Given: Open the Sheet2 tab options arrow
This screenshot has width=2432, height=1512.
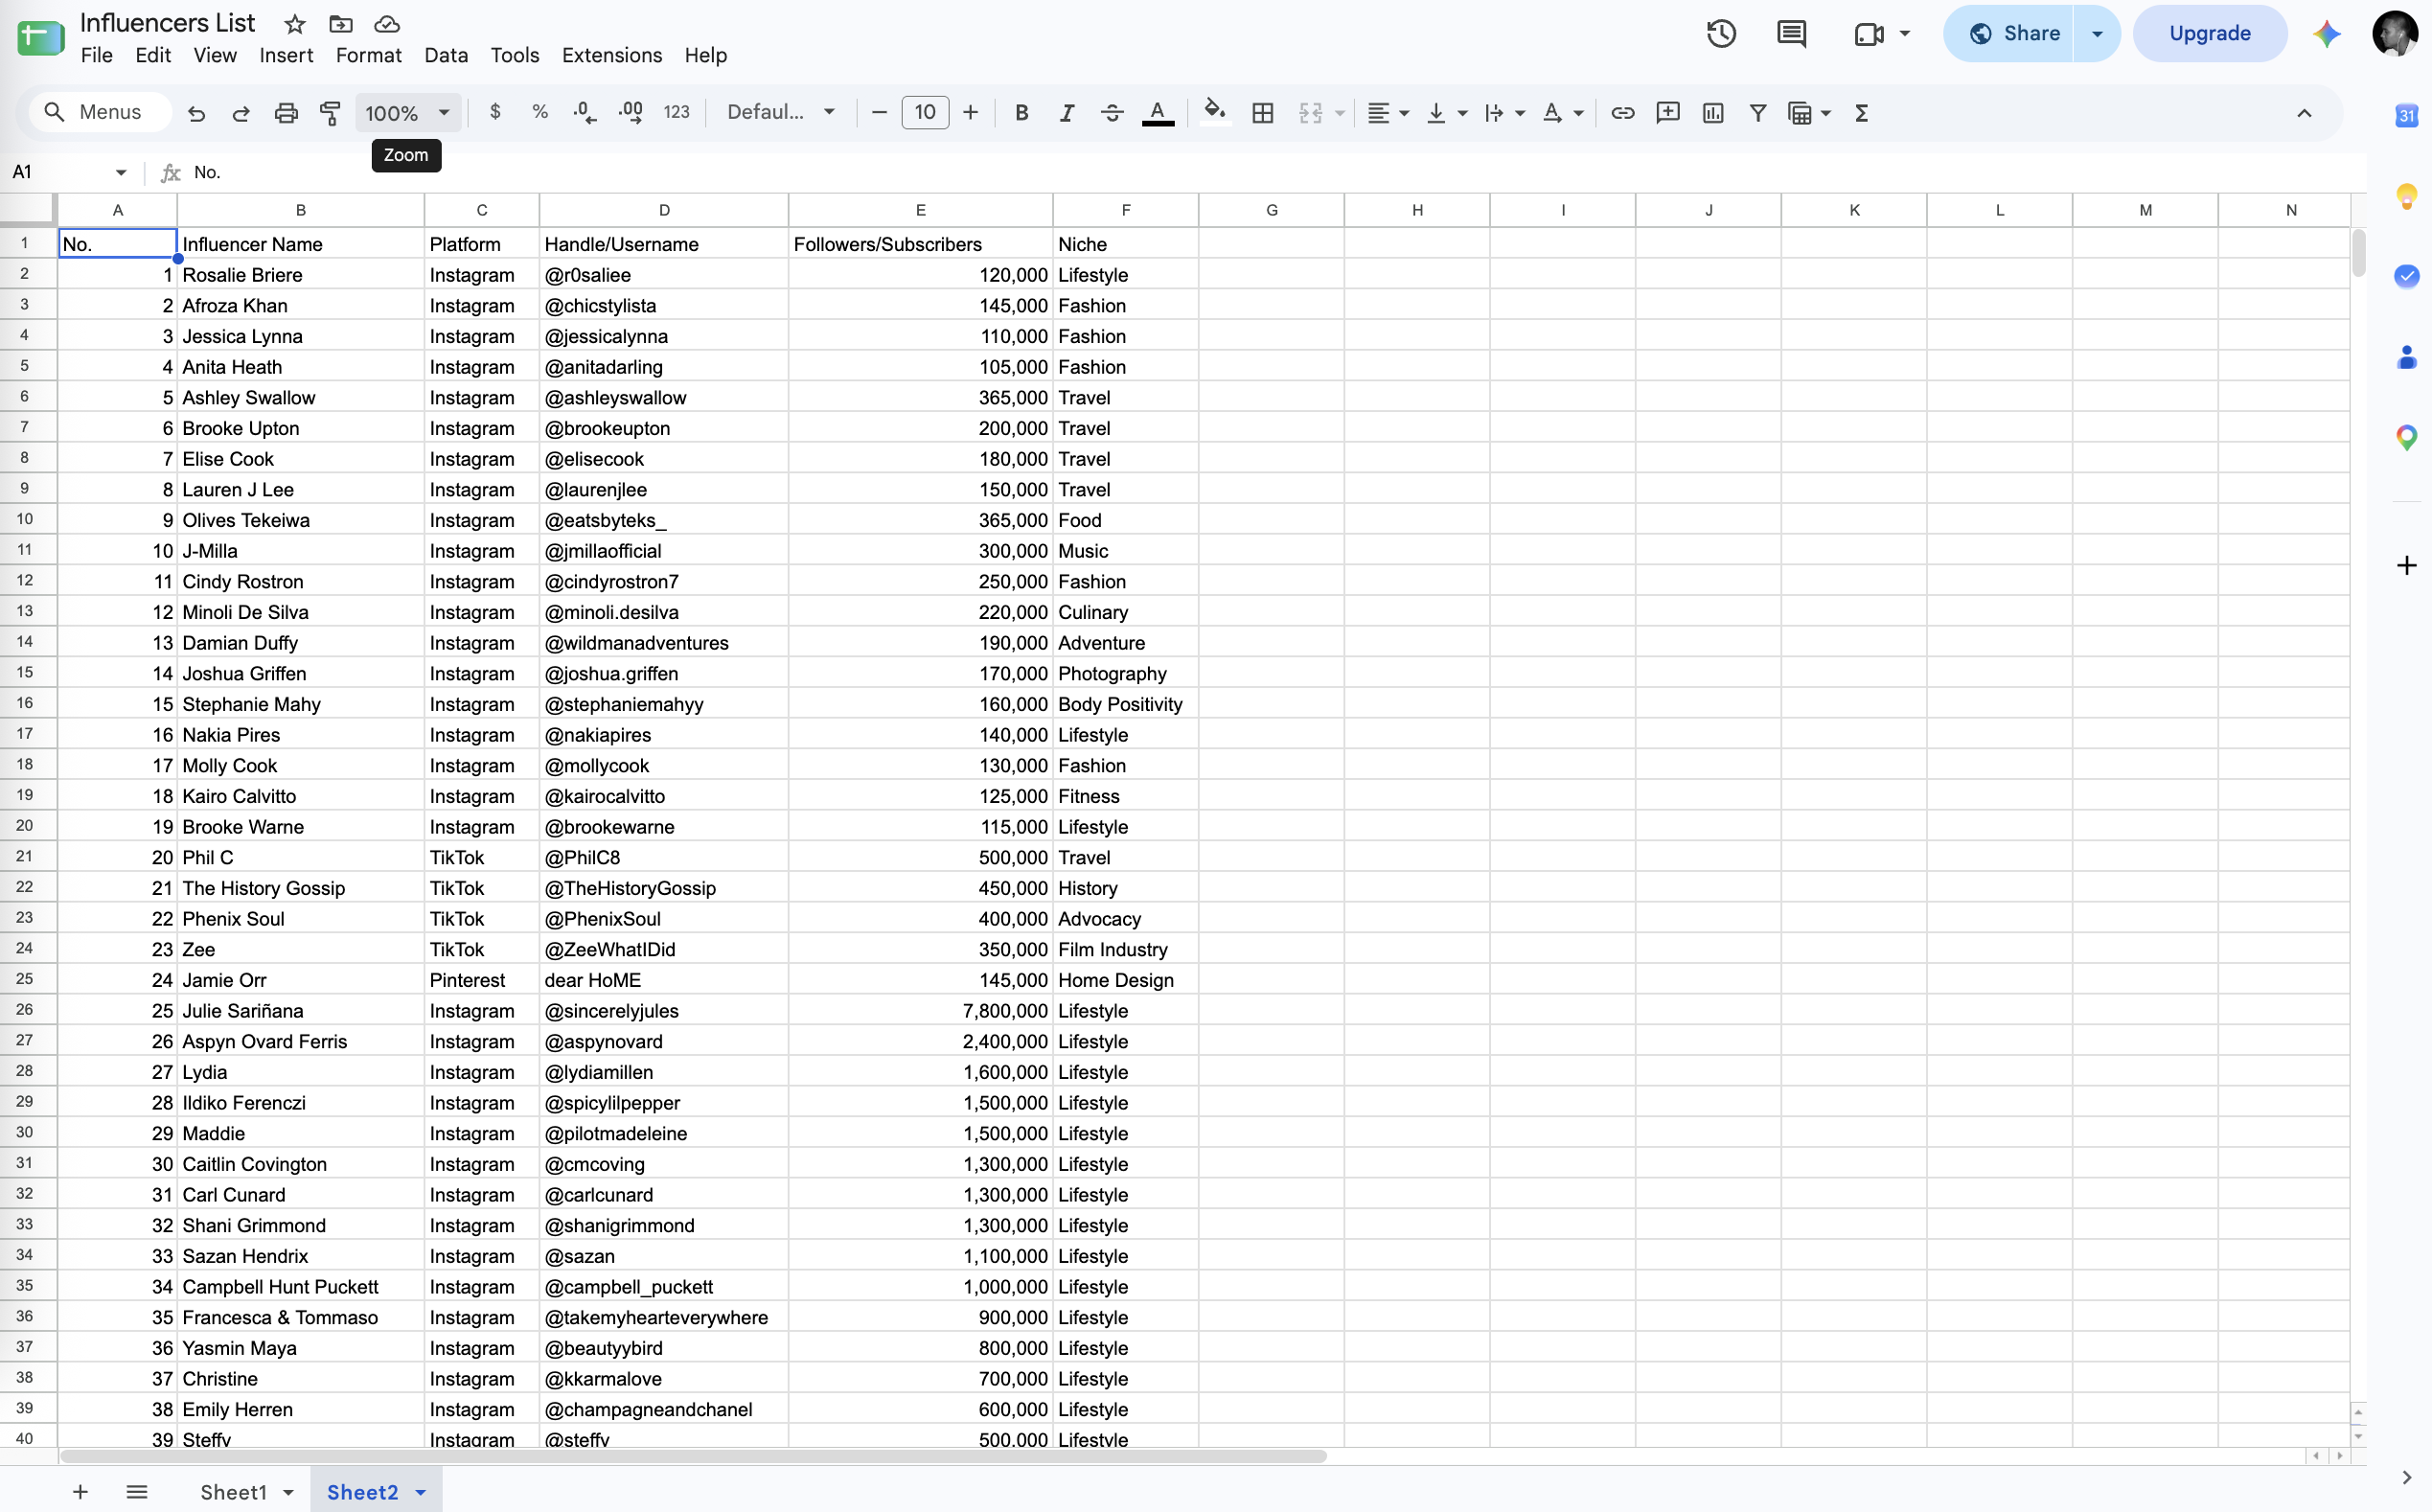Looking at the screenshot, I should click(x=421, y=1492).
